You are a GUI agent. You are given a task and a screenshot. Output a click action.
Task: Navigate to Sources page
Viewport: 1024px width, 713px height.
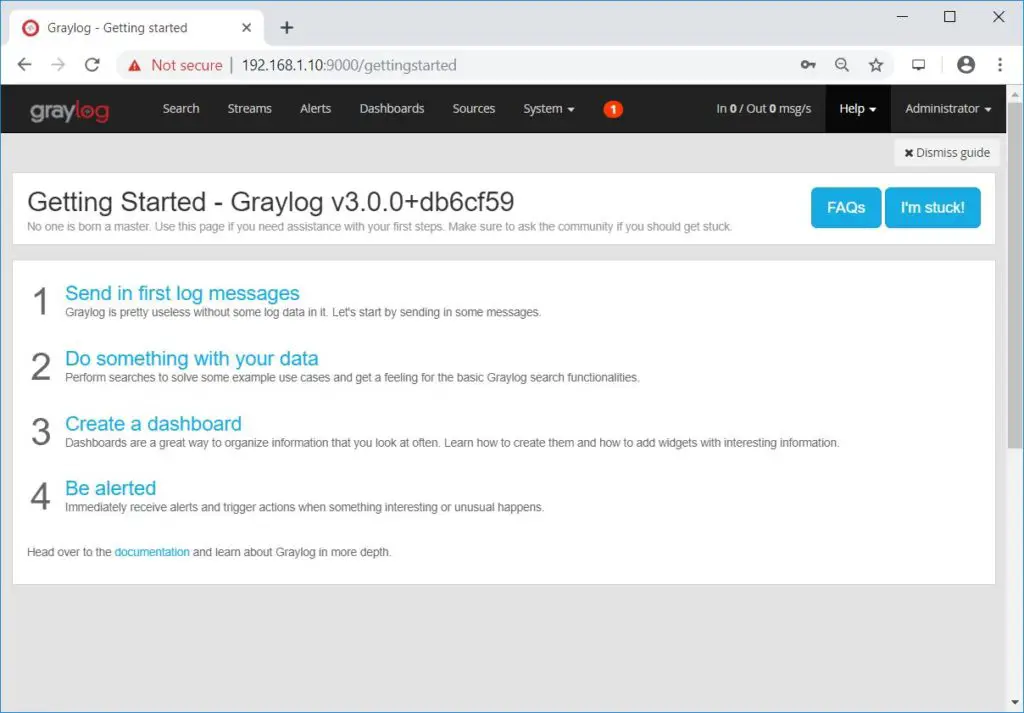473,108
